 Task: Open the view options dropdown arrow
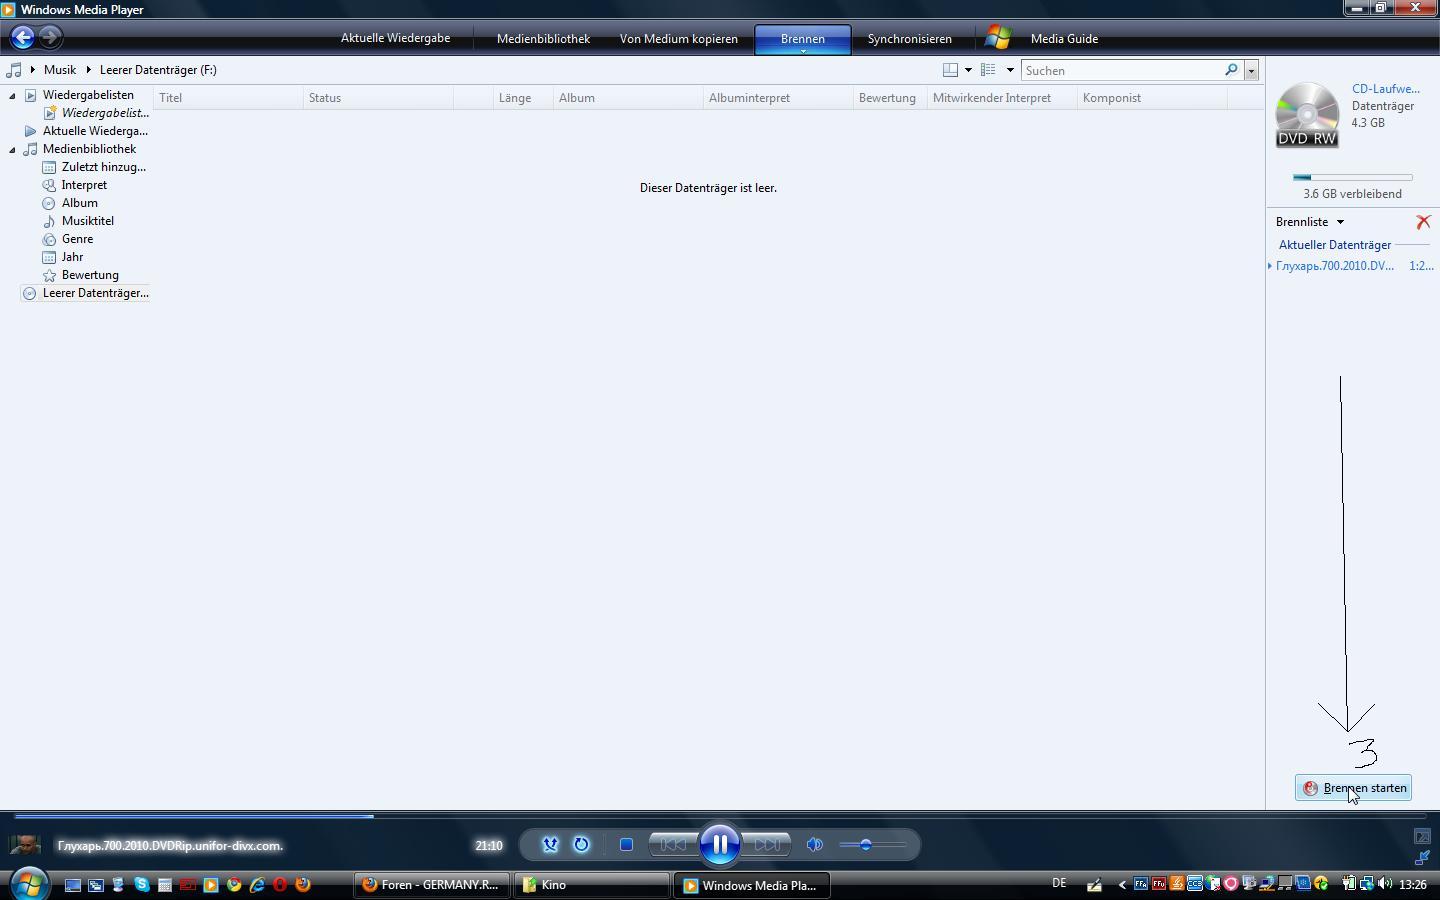pyautogui.click(x=1010, y=70)
